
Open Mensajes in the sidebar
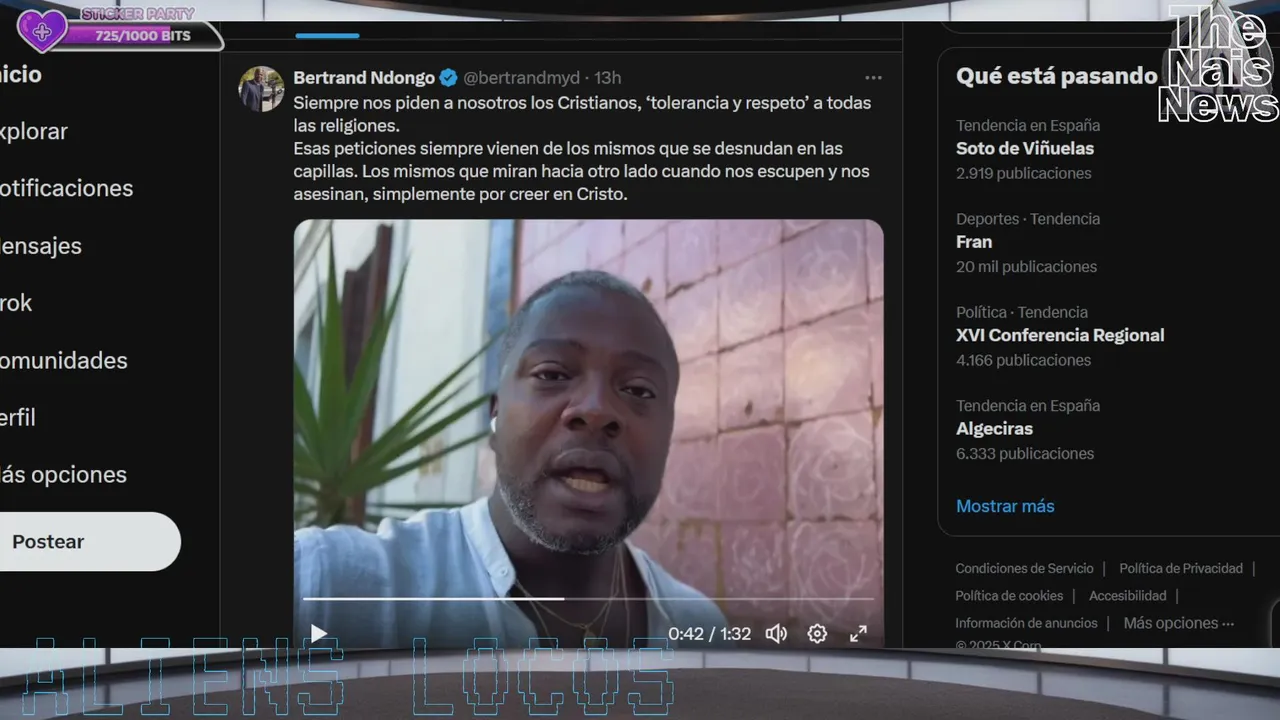pos(41,246)
